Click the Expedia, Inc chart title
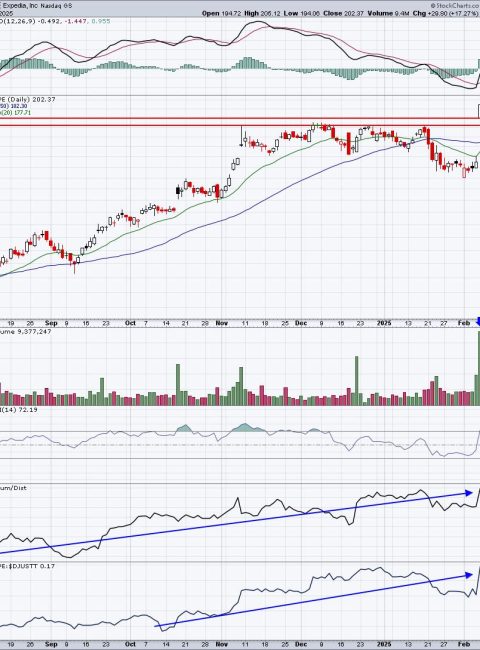 pyautogui.click(x=22, y=6)
